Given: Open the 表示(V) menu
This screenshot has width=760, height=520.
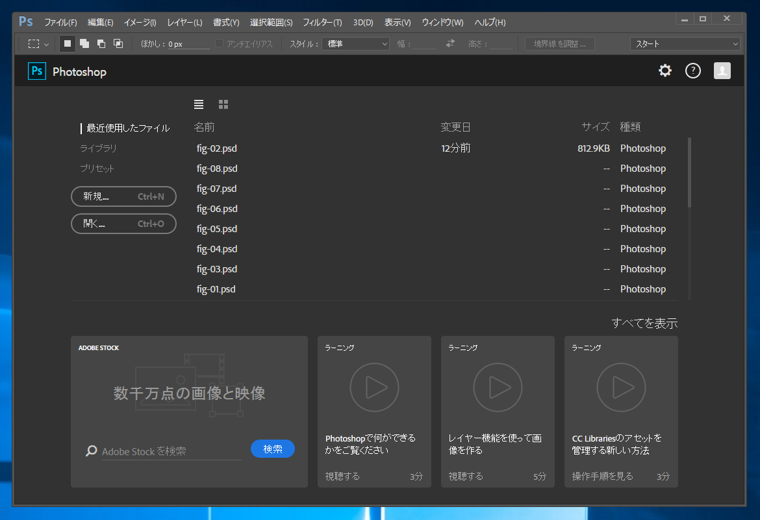Looking at the screenshot, I should tap(397, 22).
